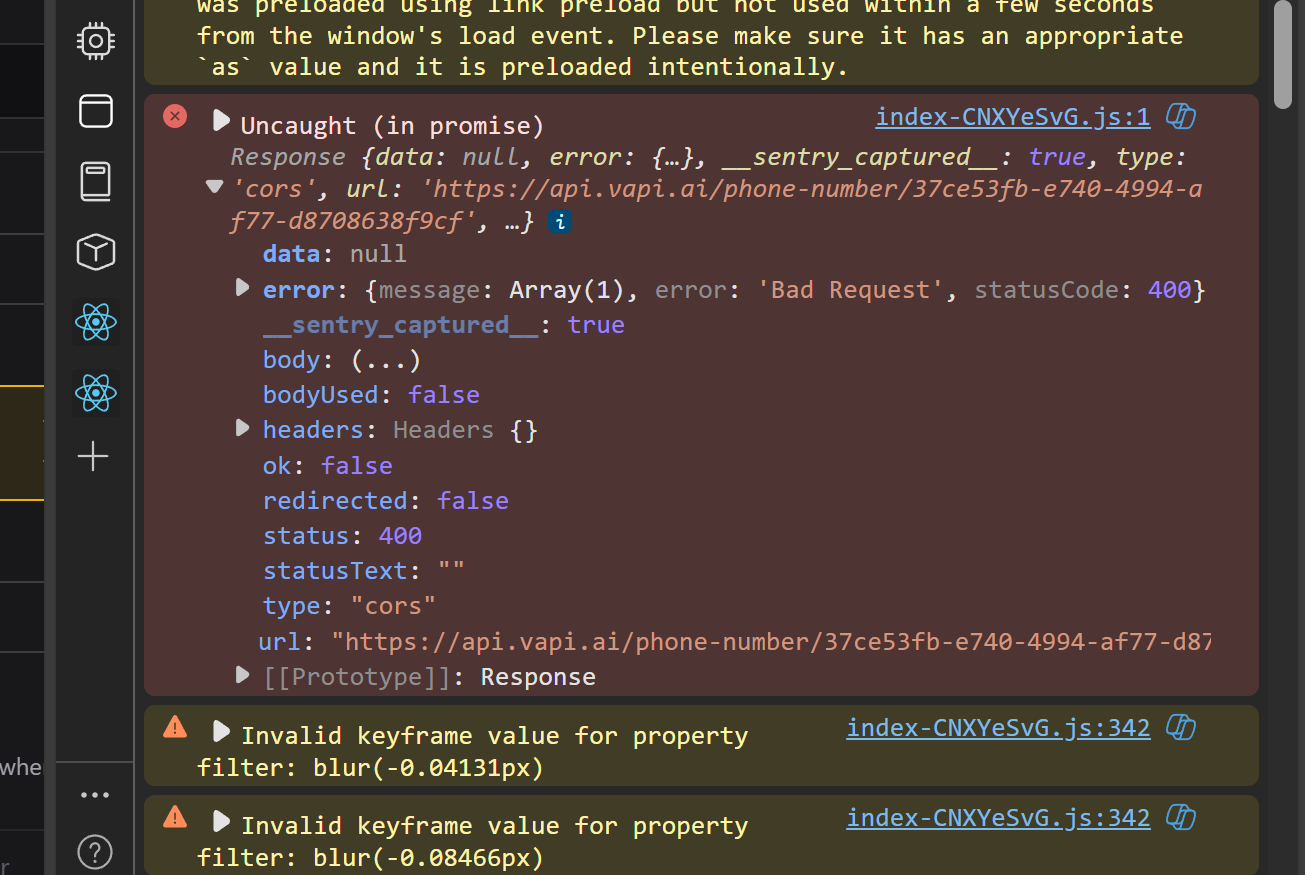Select the 'bodyUsed: false' property
The image size is (1305, 875).
[371, 395]
